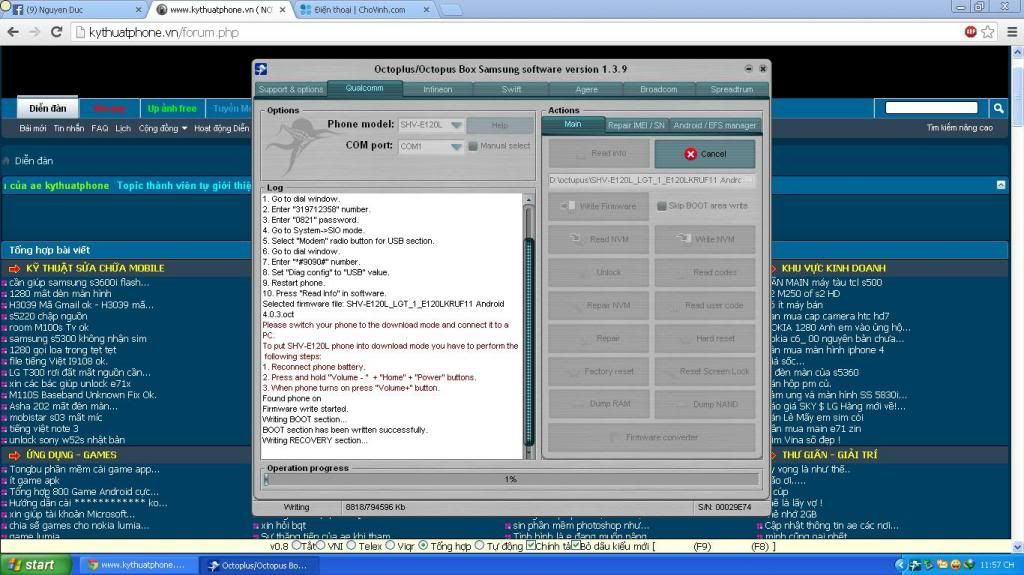Toggle Skip BOOT area write checkbox

point(662,206)
